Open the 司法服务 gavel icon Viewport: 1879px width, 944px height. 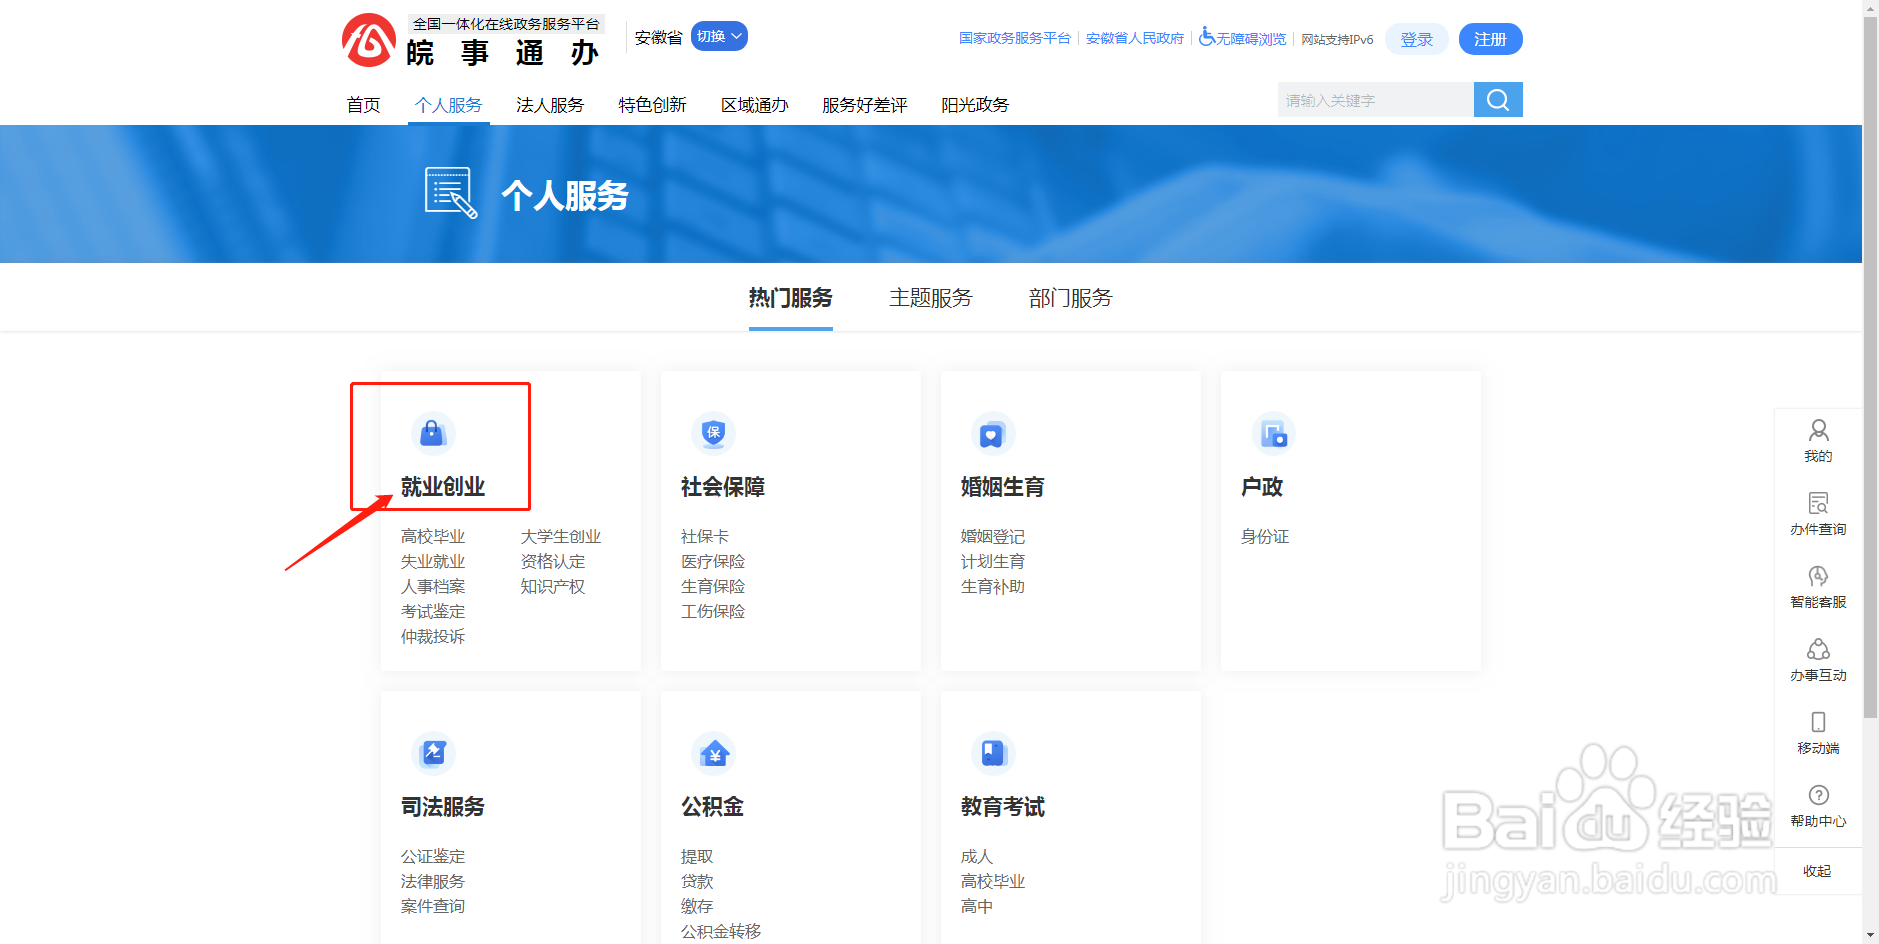click(x=433, y=753)
